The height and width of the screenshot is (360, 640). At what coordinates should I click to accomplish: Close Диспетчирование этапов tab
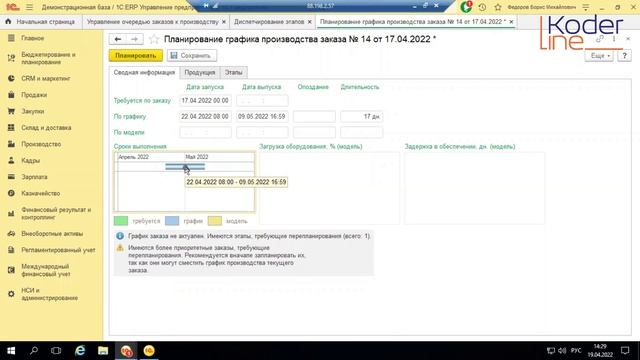click(x=309, y=22)
